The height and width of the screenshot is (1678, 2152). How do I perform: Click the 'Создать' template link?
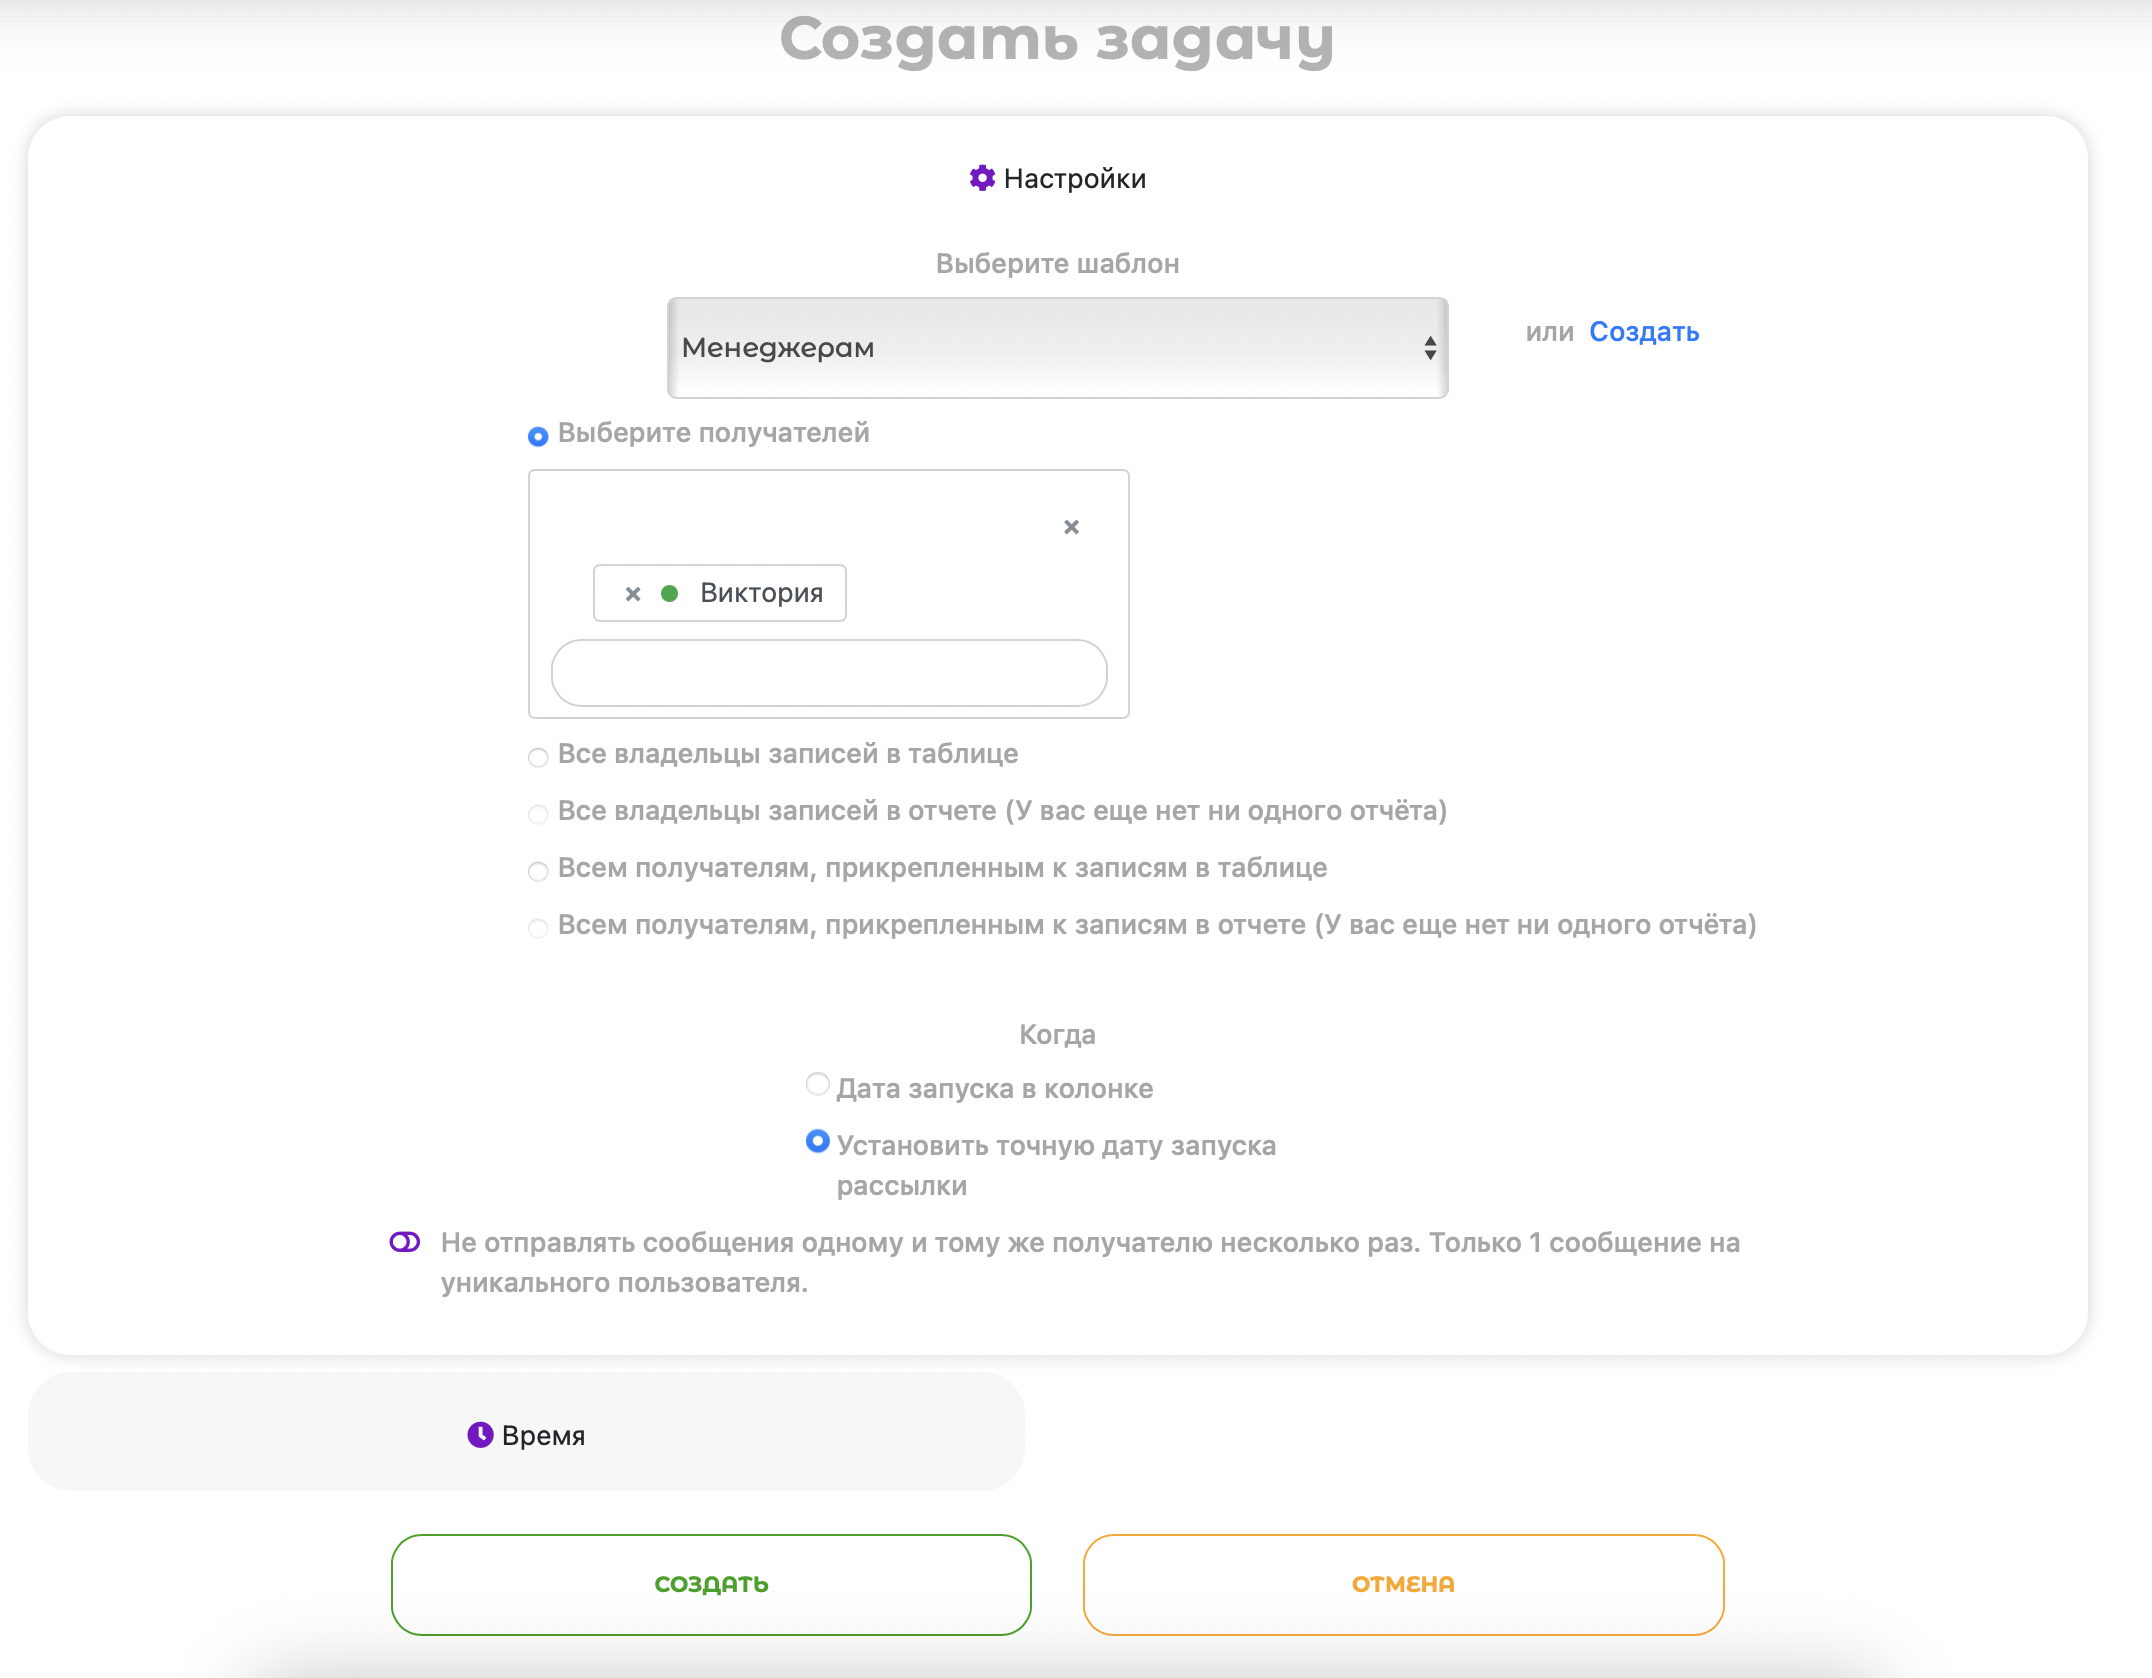[x=1644, y=332]
